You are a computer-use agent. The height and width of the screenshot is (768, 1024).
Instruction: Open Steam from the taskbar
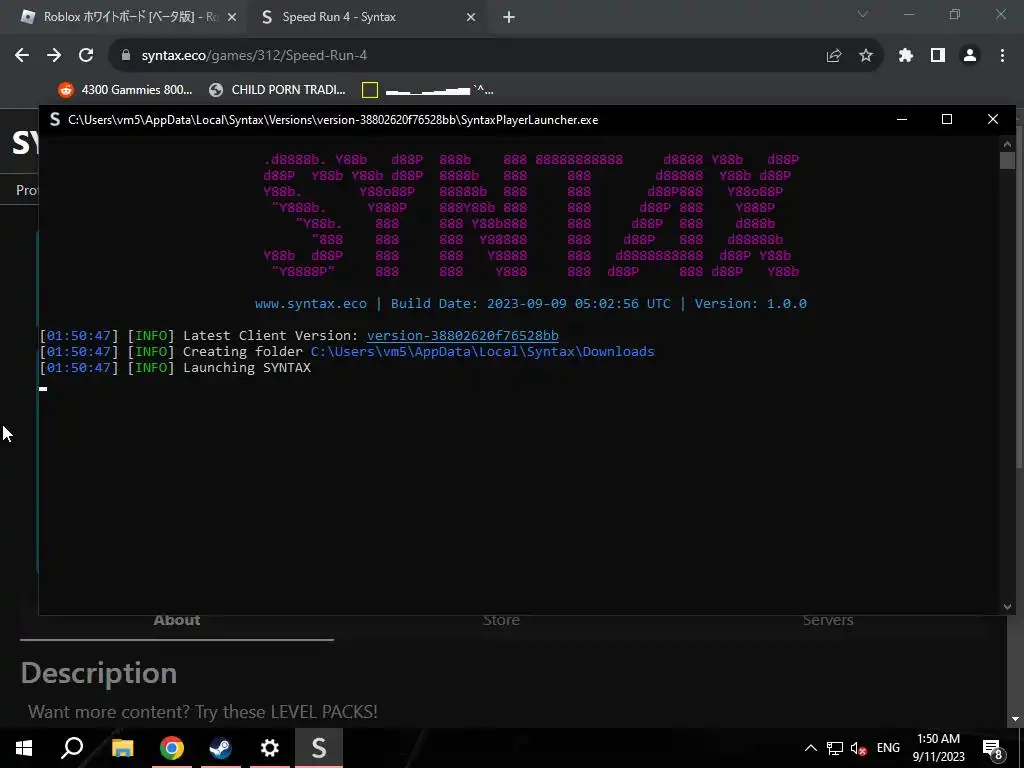point(221,748)
